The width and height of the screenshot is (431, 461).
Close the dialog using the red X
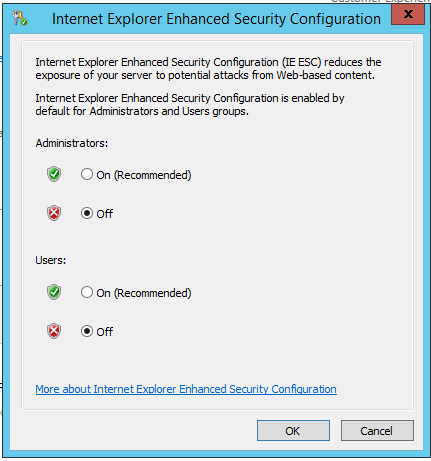click(408, 14)
